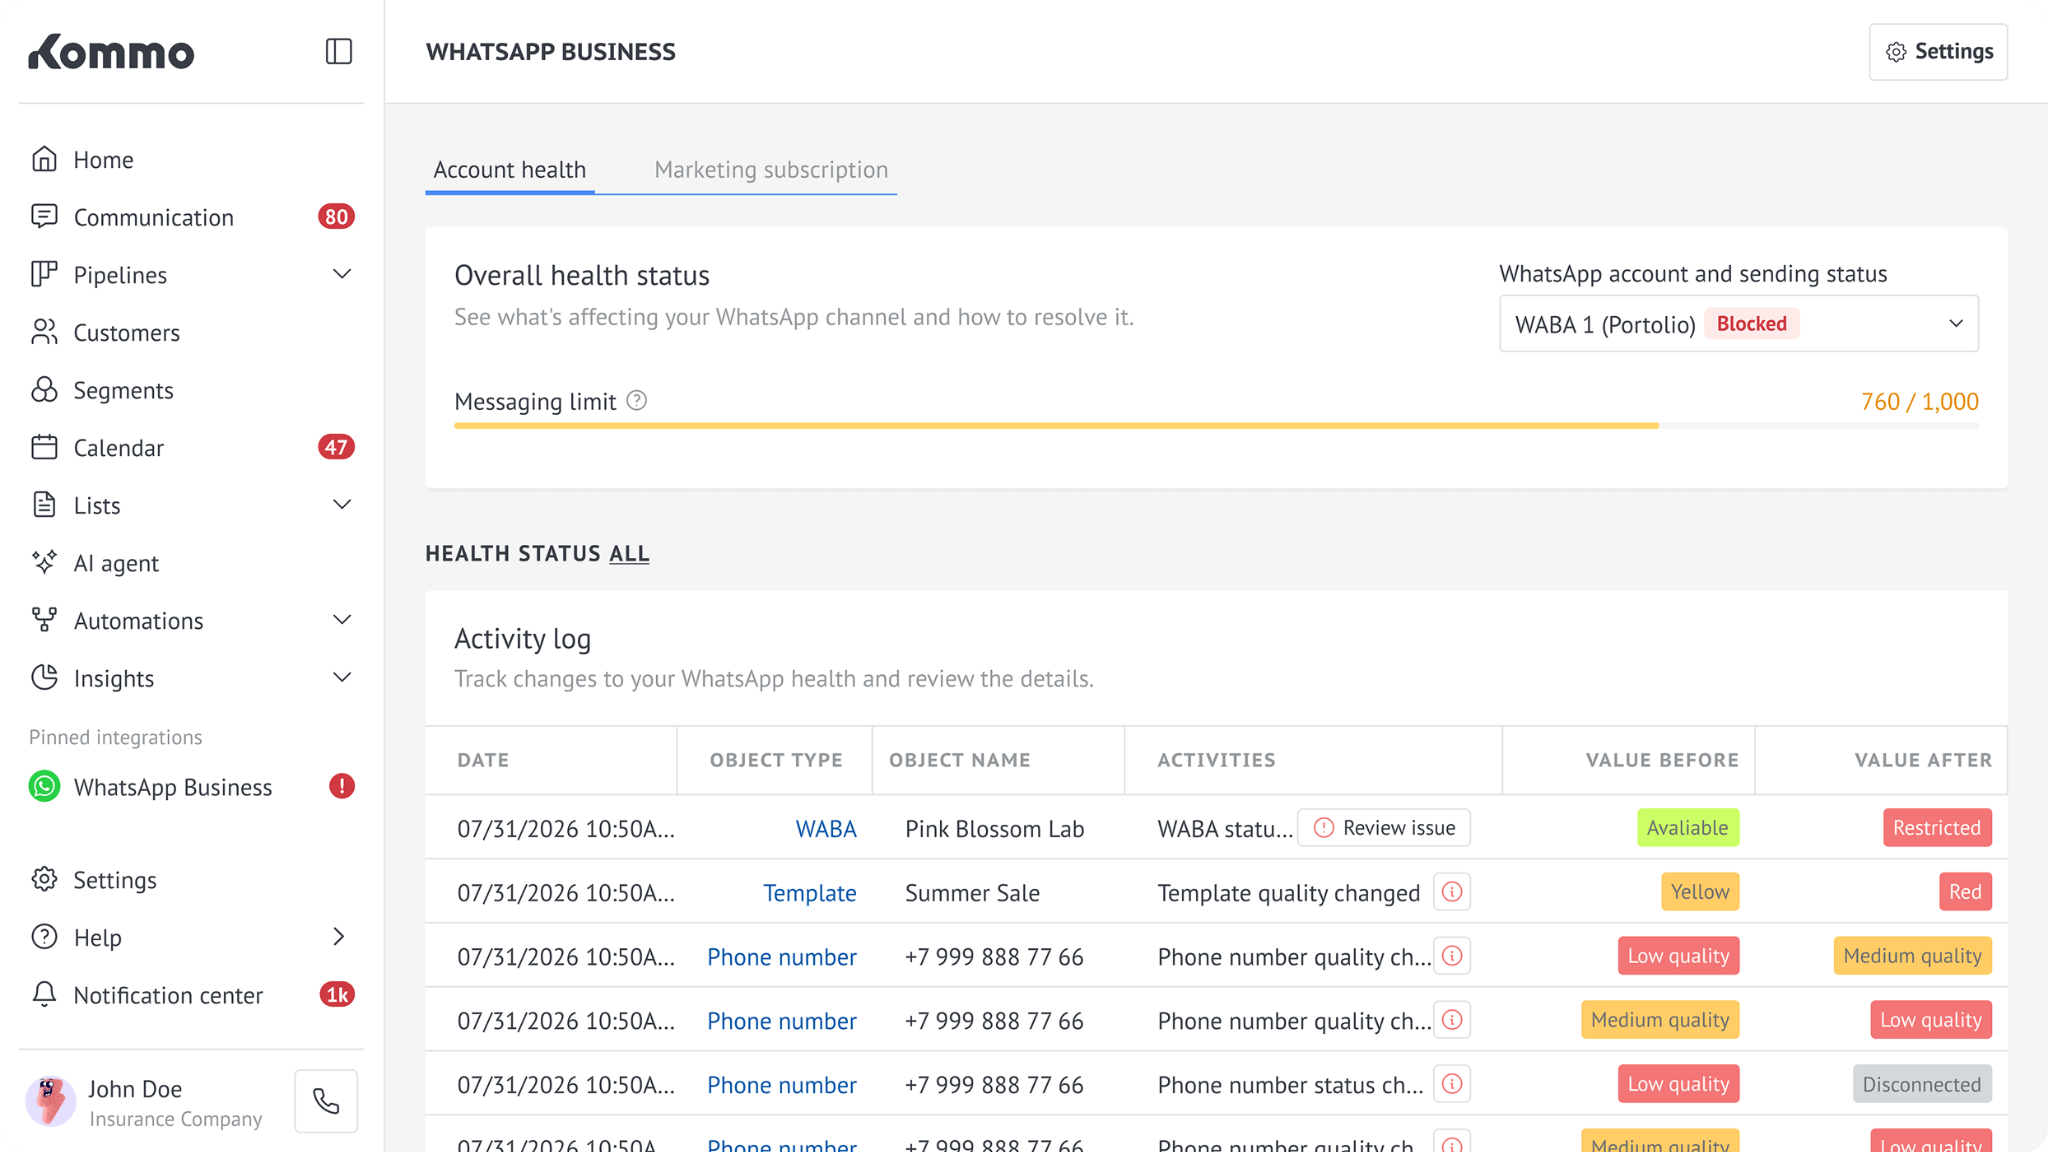Expand the Pipelines menu
This screenshot has height=1152, width=2048.
pyautogui.click(x=341, y=274)
